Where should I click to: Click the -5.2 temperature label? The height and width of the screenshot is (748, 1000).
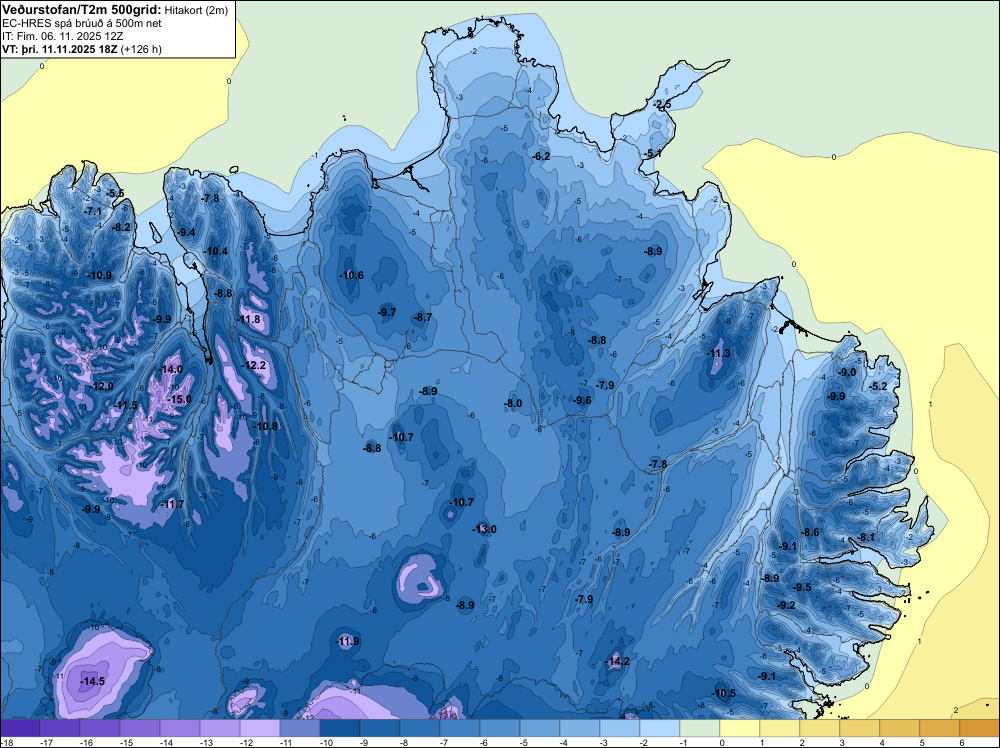(878, 386)
